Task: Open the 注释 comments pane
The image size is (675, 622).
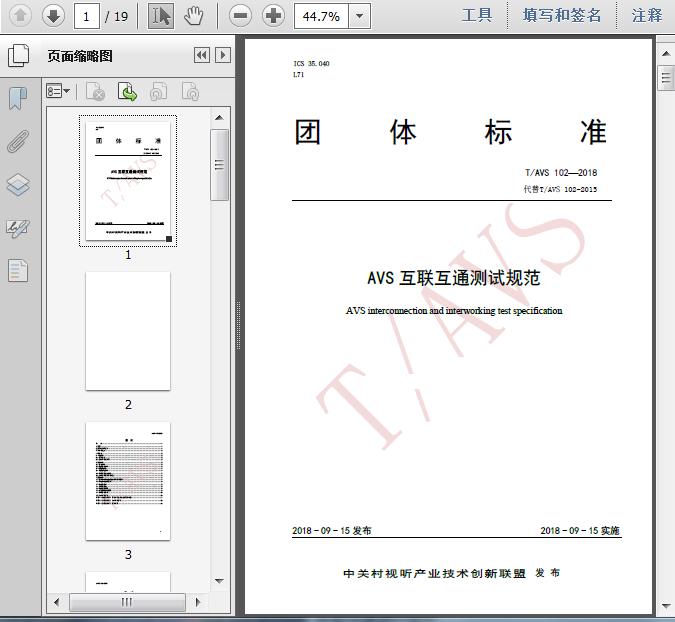Action: point(647,15)
